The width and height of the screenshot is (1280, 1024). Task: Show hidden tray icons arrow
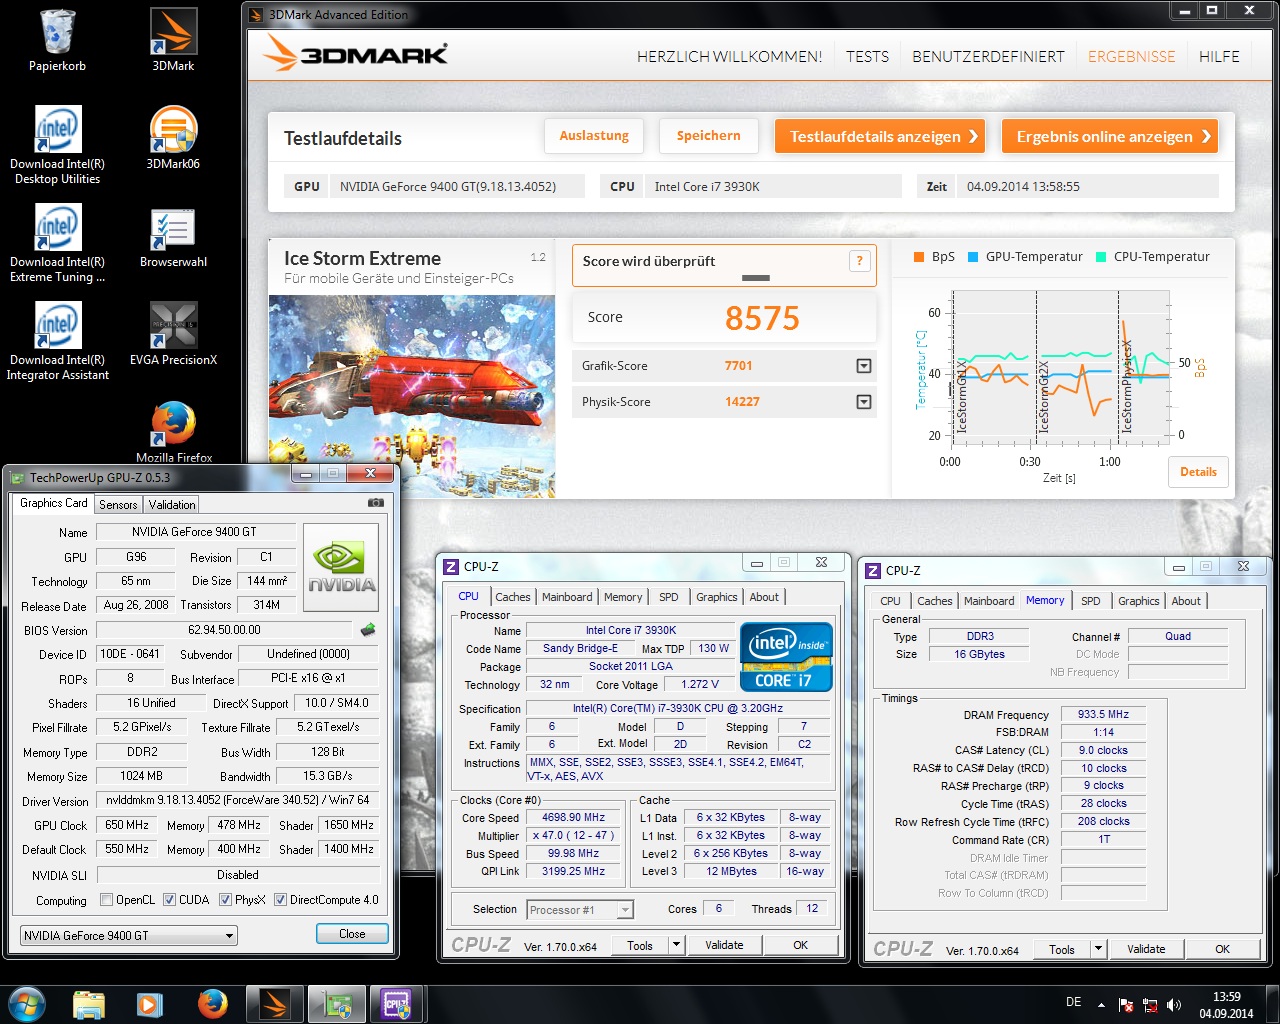[1101, 1005]
